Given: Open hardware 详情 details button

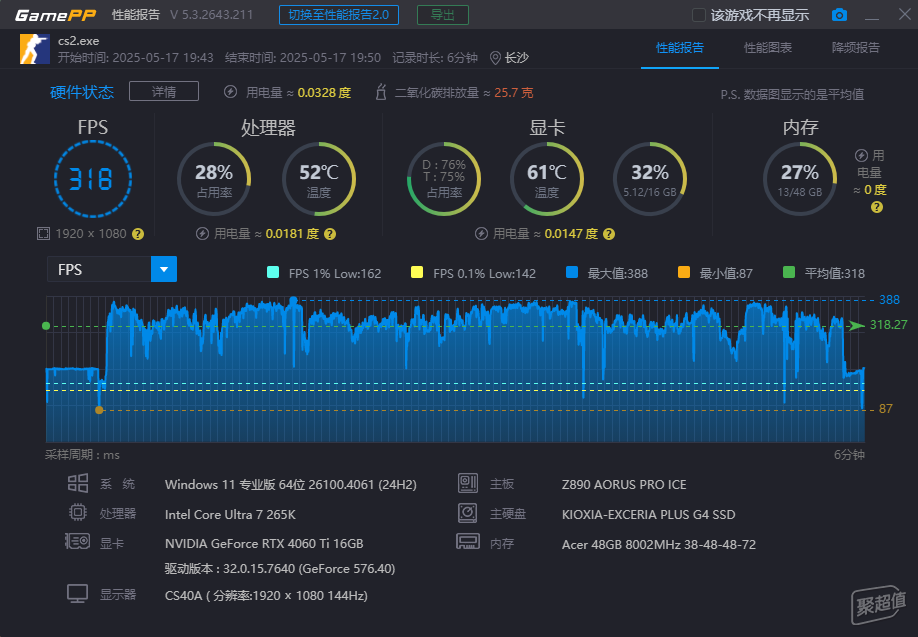Looking at the screenshot, I should click(x=164, y=92).
